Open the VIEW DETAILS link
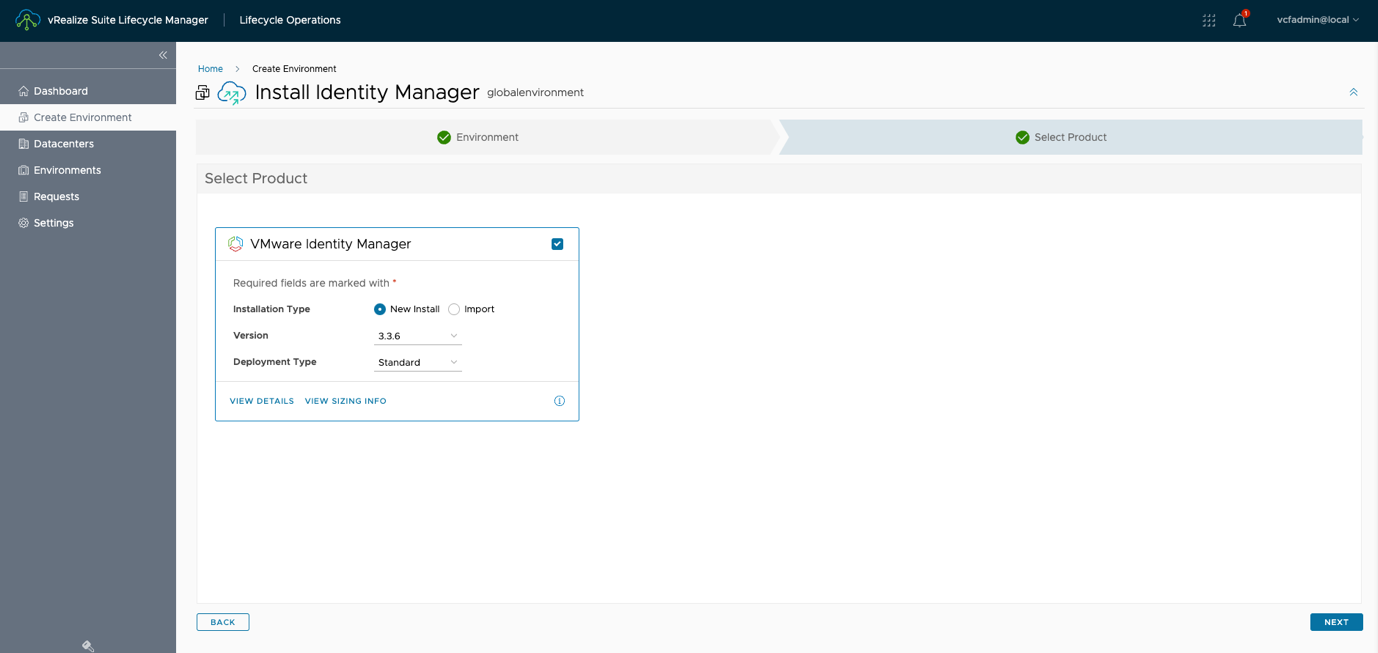The height and width of the screenshot is (653, 1378). (x=262, y=401)
